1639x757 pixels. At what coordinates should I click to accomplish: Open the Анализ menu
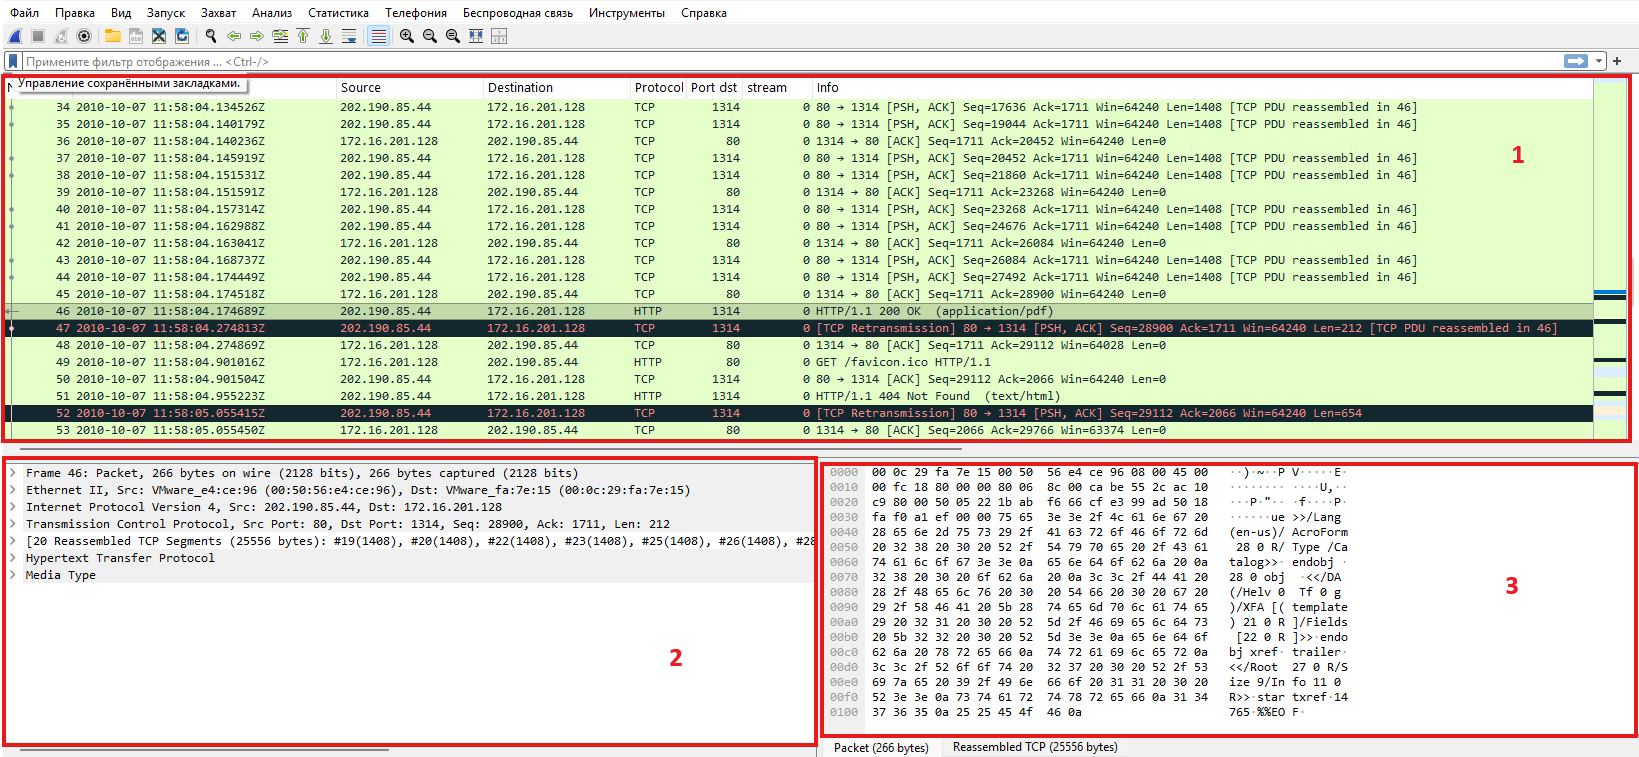pos(272,13)
